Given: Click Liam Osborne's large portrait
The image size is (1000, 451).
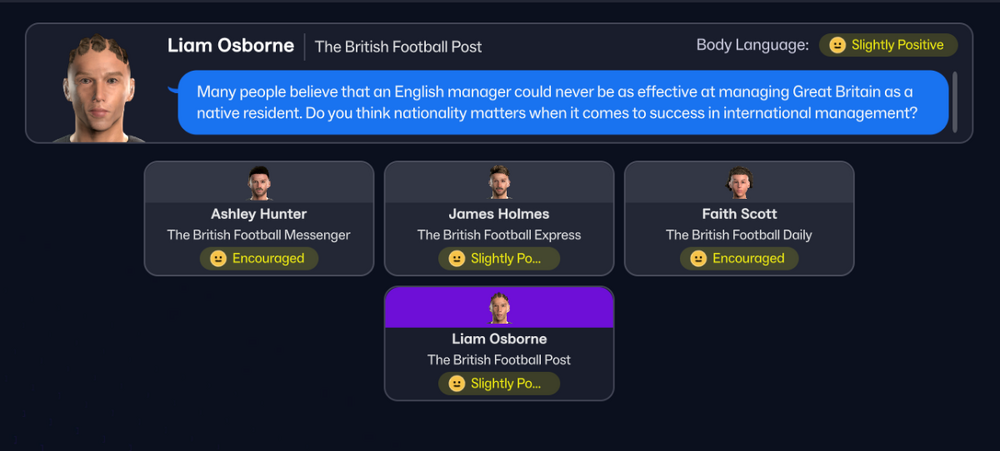Looking at the screenshot, I should (x=99, y=88).
